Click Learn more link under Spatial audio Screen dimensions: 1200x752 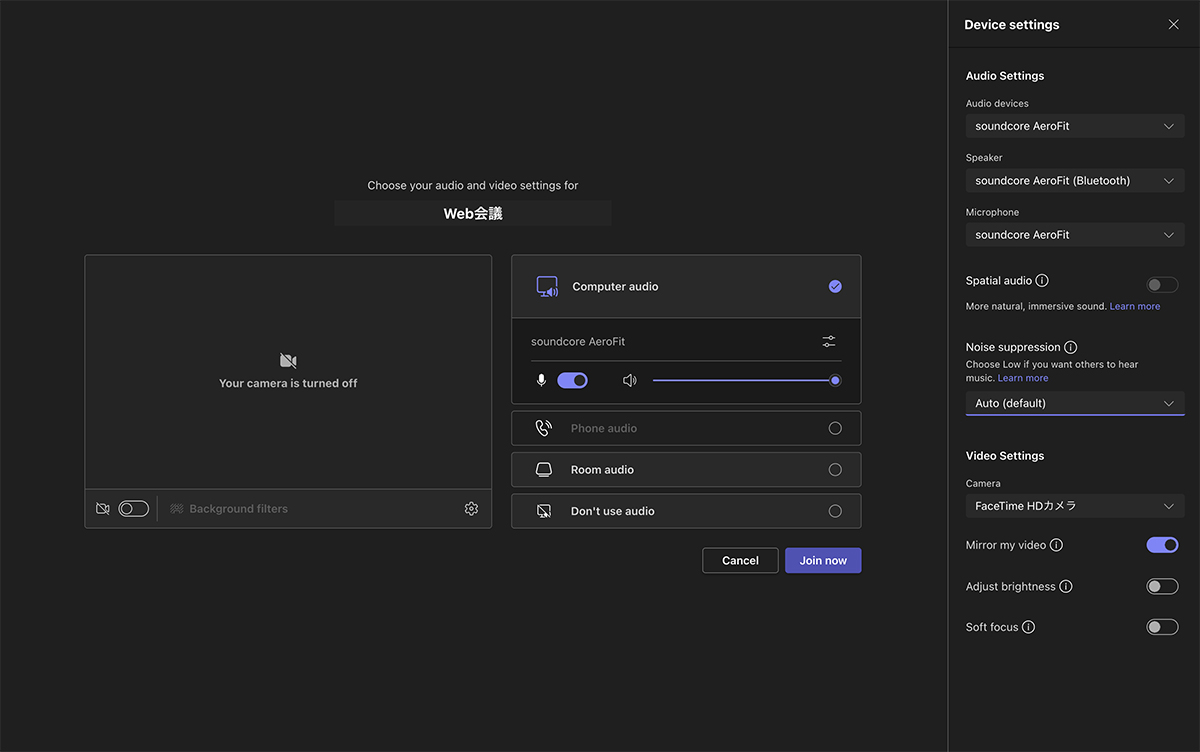coord(1134,306)
